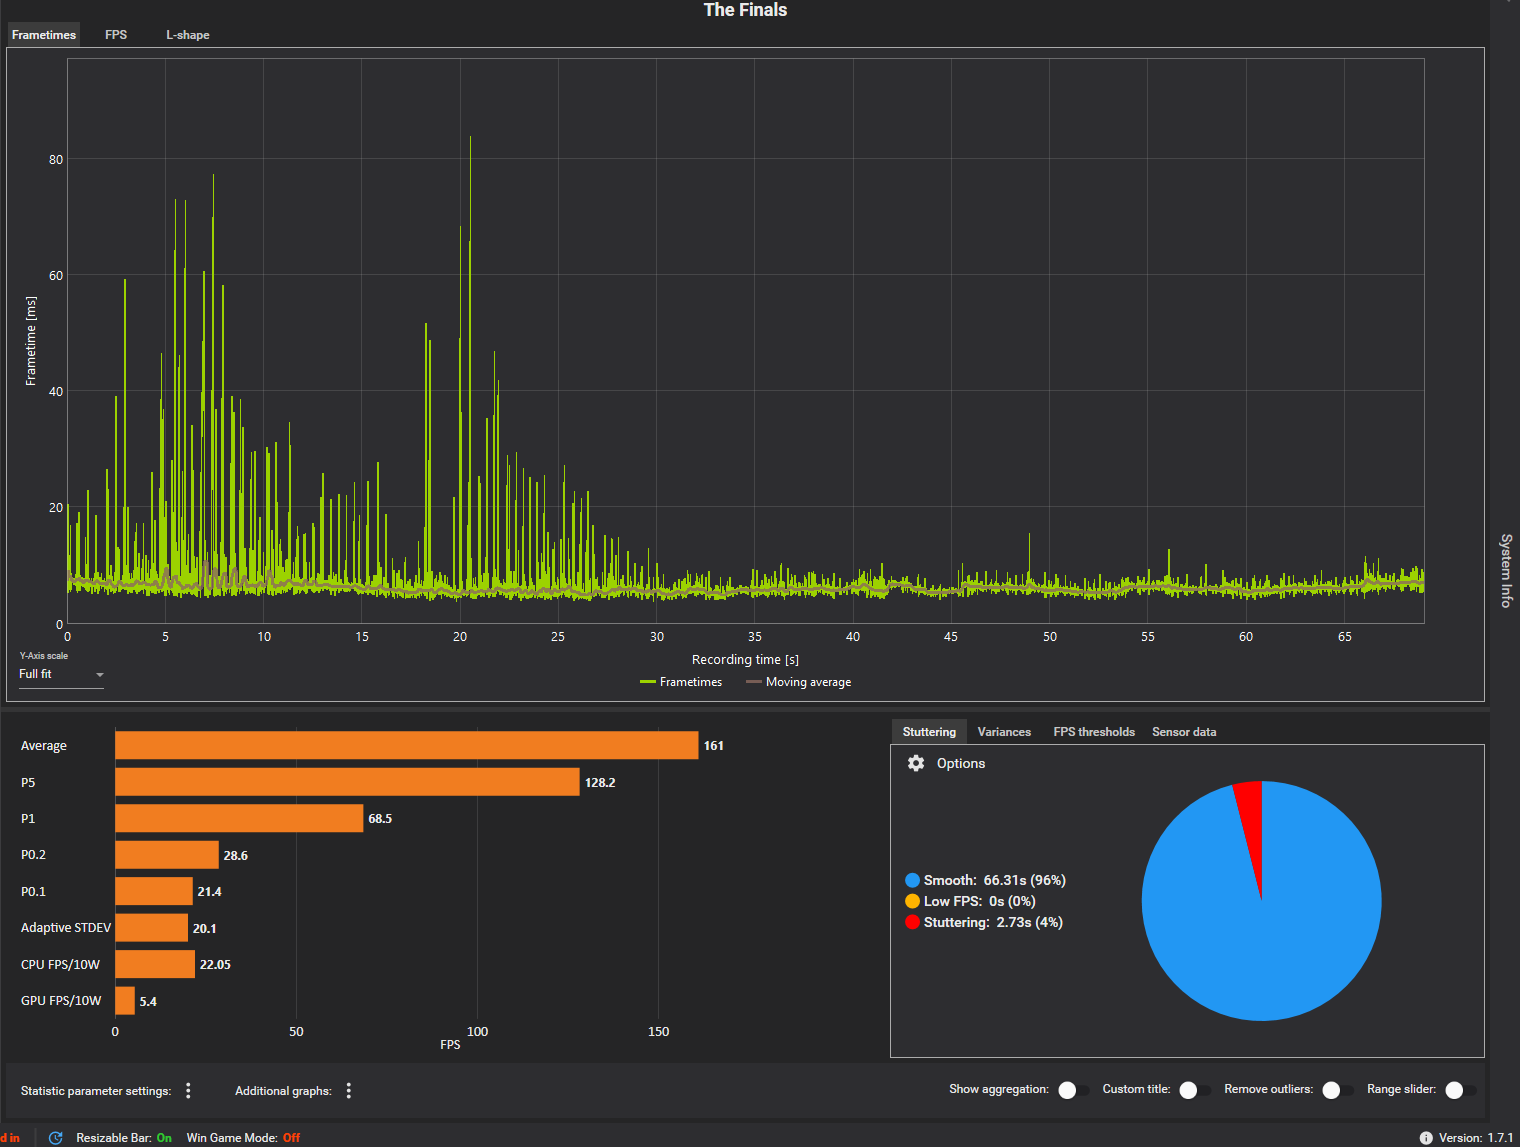
Task: Click 'Resizable Bar: On' status text
Action: click(124, 1138)
